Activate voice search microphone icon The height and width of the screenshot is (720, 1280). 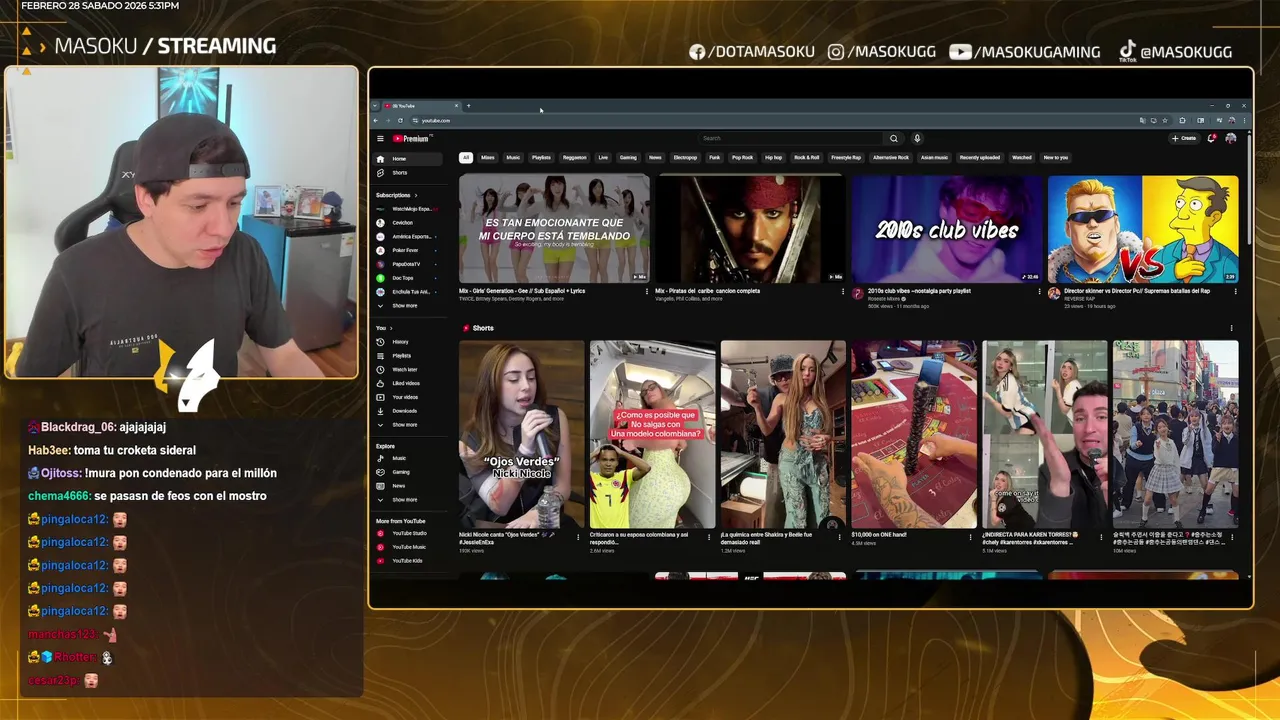coord(917,139)
